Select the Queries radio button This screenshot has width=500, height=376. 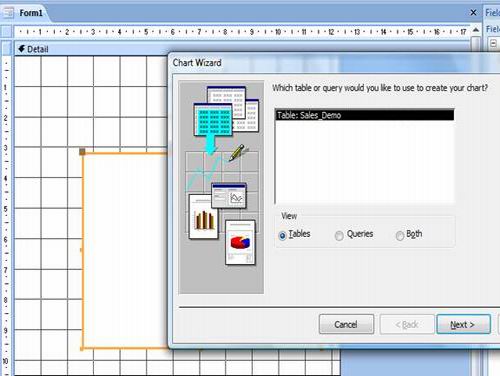[x=339, y=235]
